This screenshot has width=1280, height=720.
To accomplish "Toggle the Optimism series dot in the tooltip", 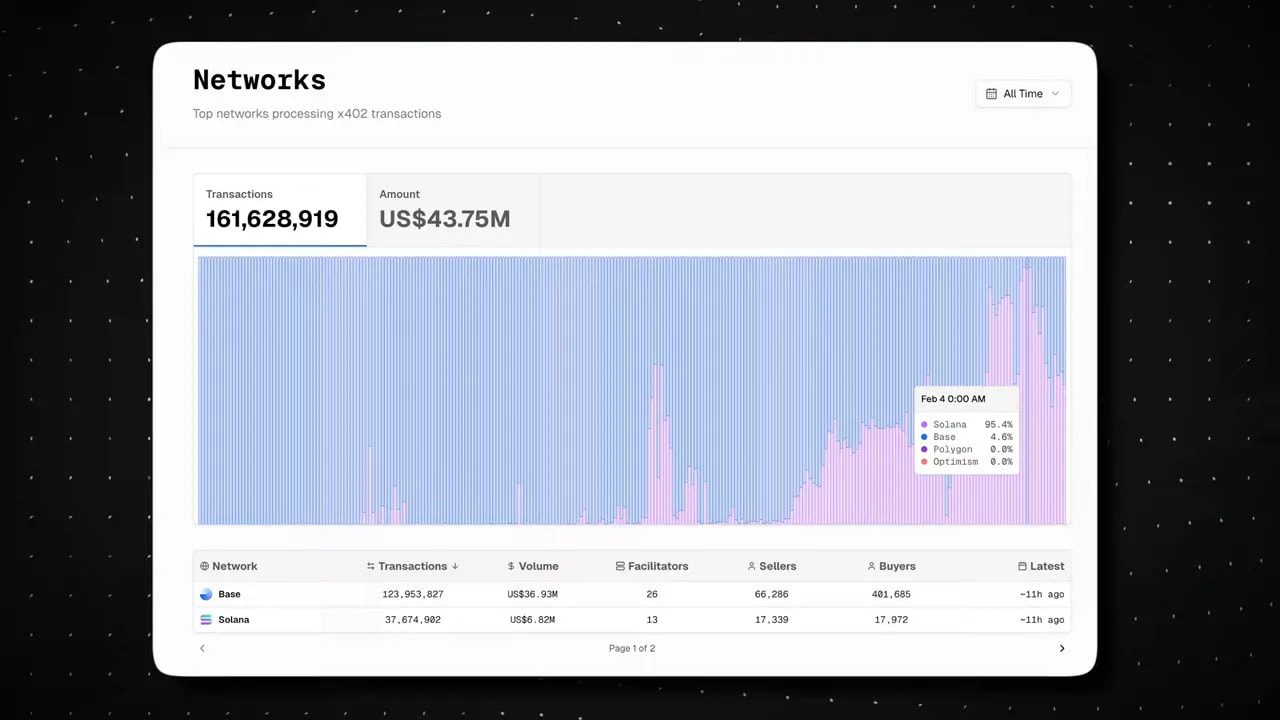I will pos(924,461).
